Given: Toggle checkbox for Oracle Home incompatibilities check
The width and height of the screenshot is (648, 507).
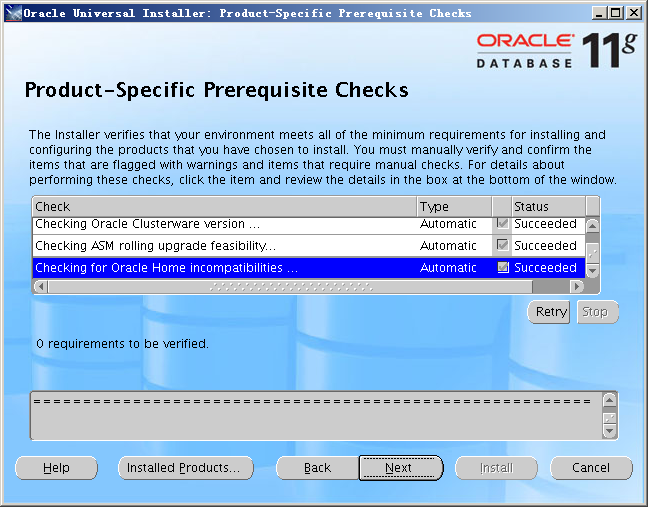Looking at the screenshot, I should (502, 268).
